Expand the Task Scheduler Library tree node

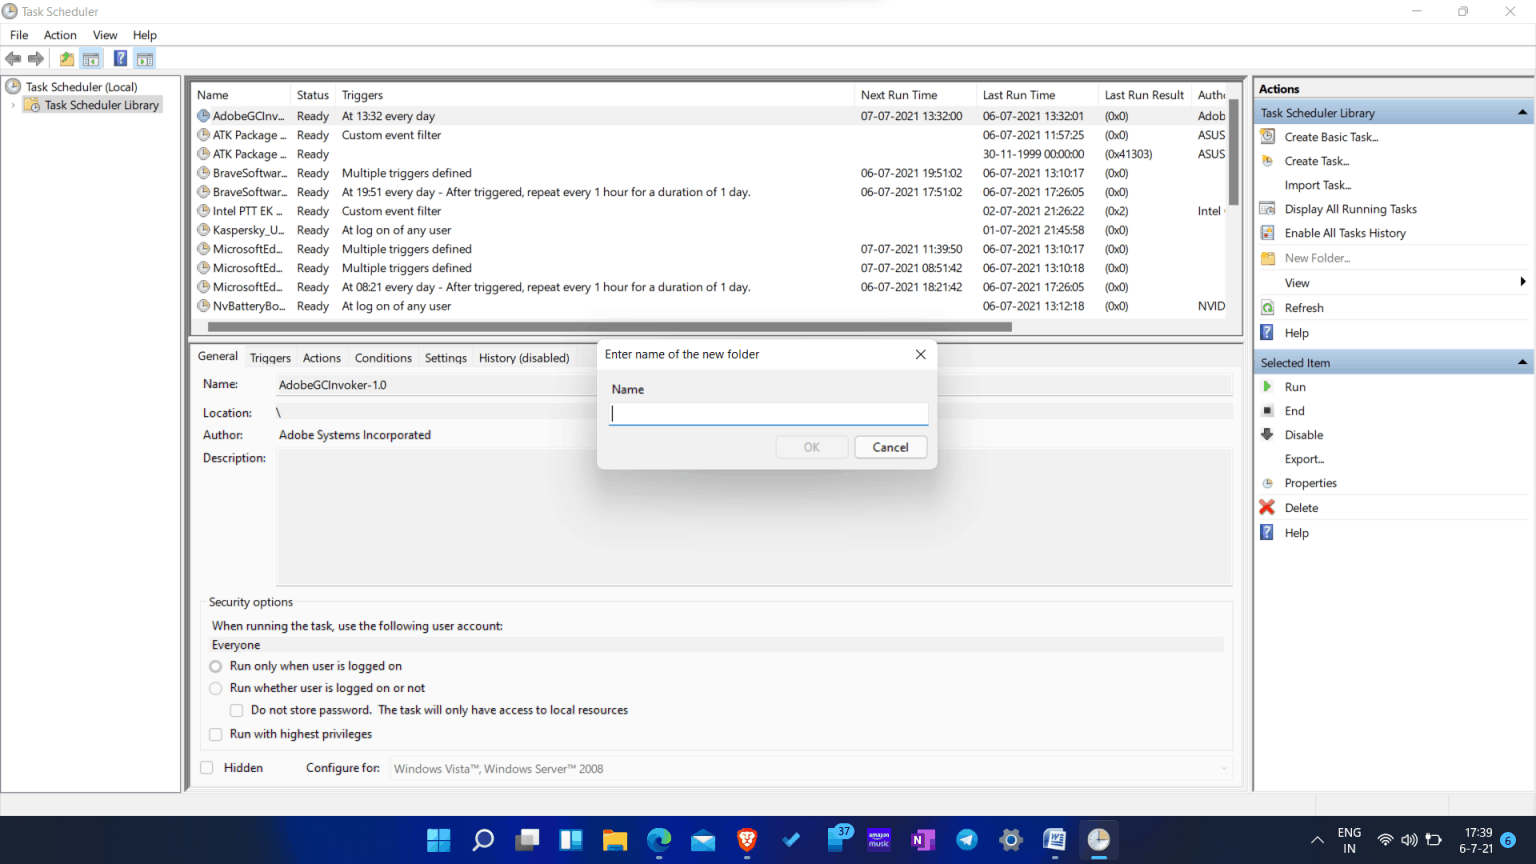(x=13, y=105)
